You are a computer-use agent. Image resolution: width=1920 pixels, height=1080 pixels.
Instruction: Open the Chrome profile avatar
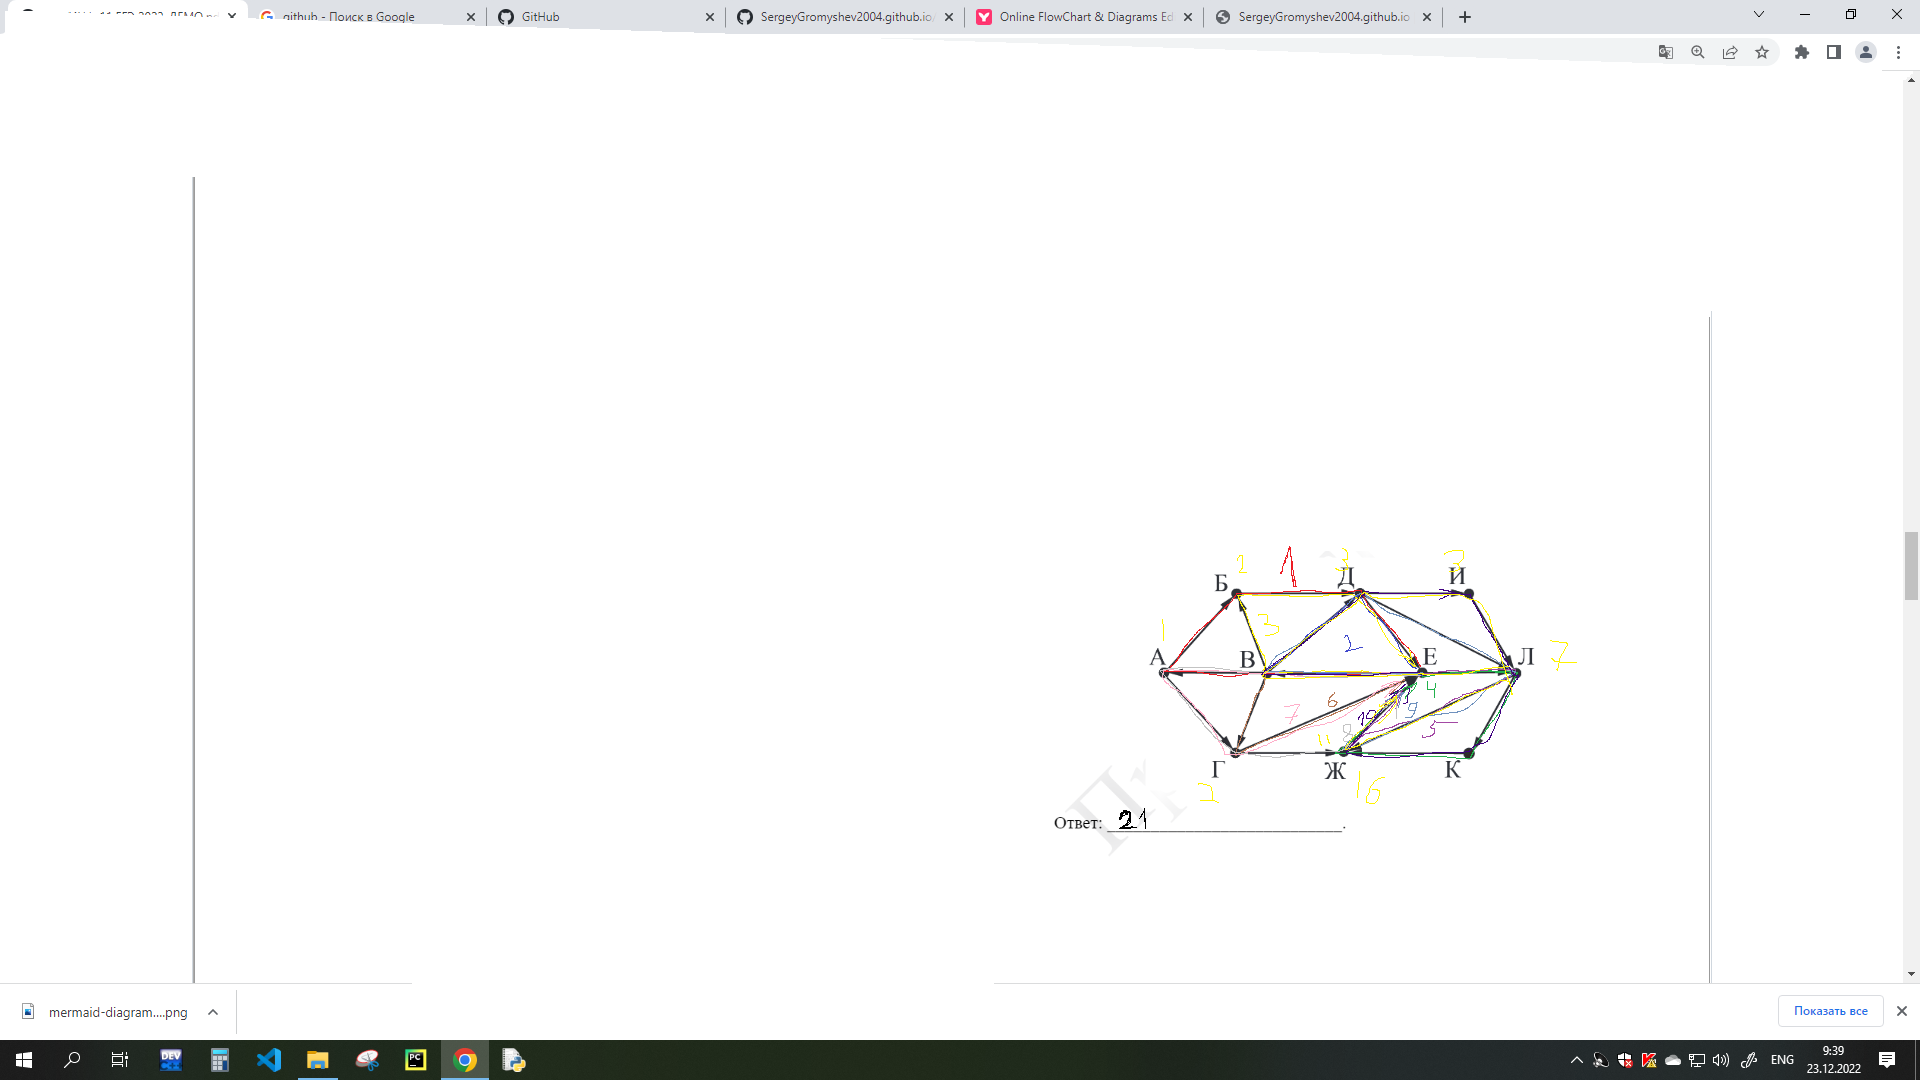(1866, 52)
